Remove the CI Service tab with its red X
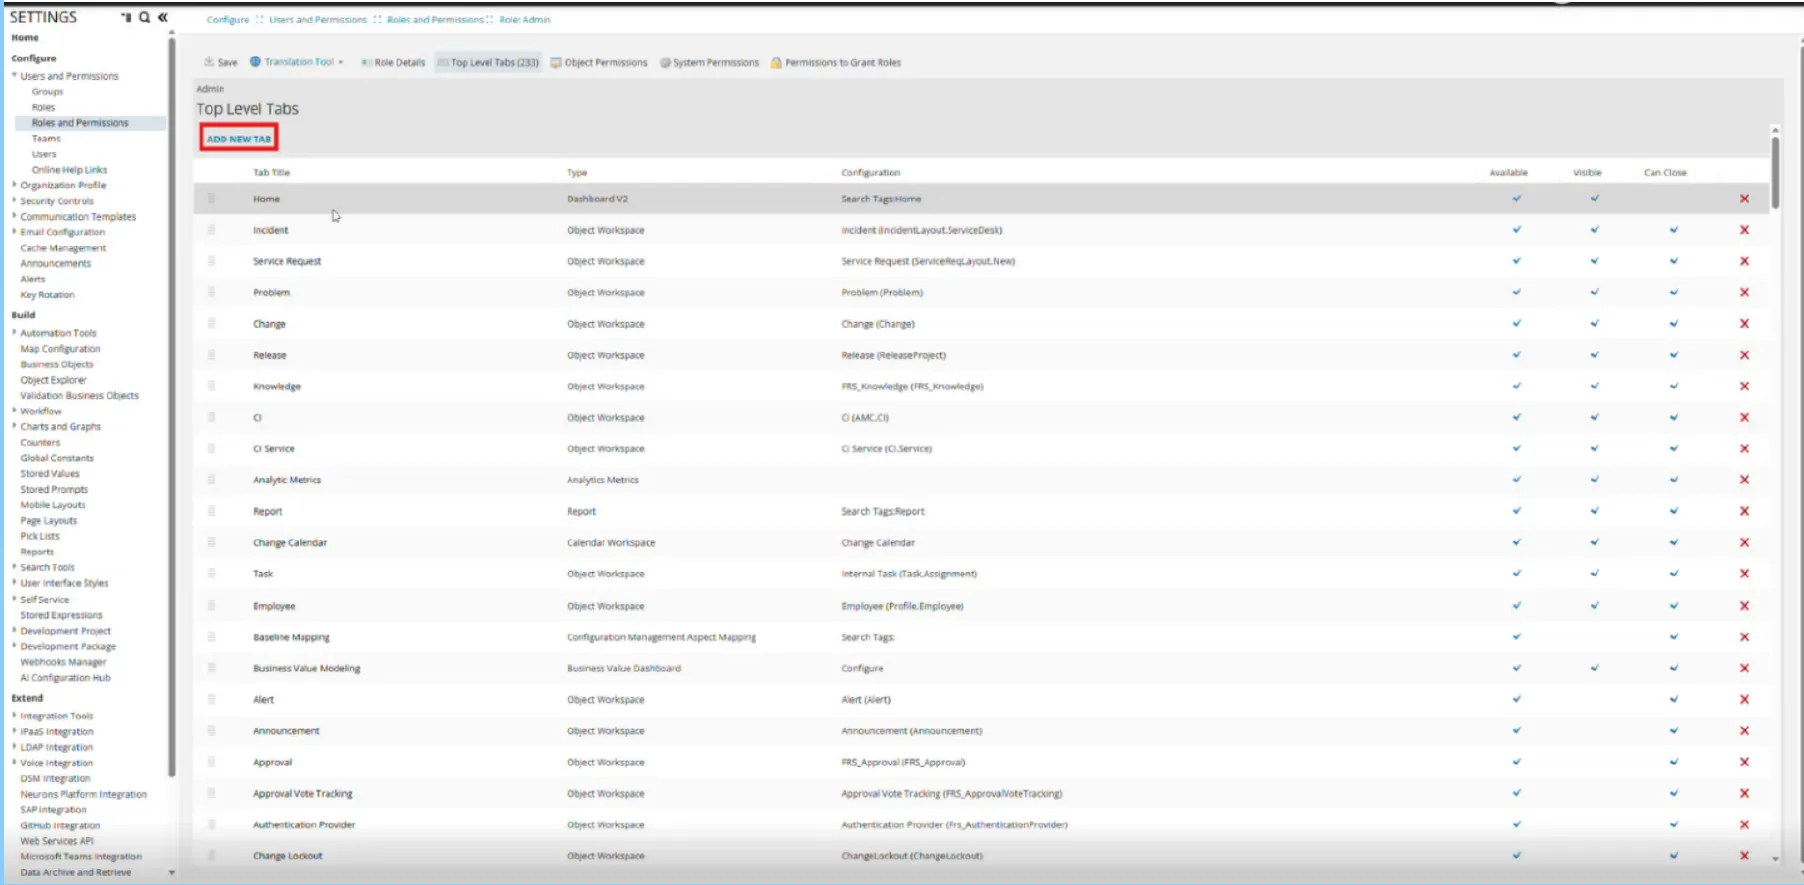This screenshot has width=1804, height=885. 1744,448
